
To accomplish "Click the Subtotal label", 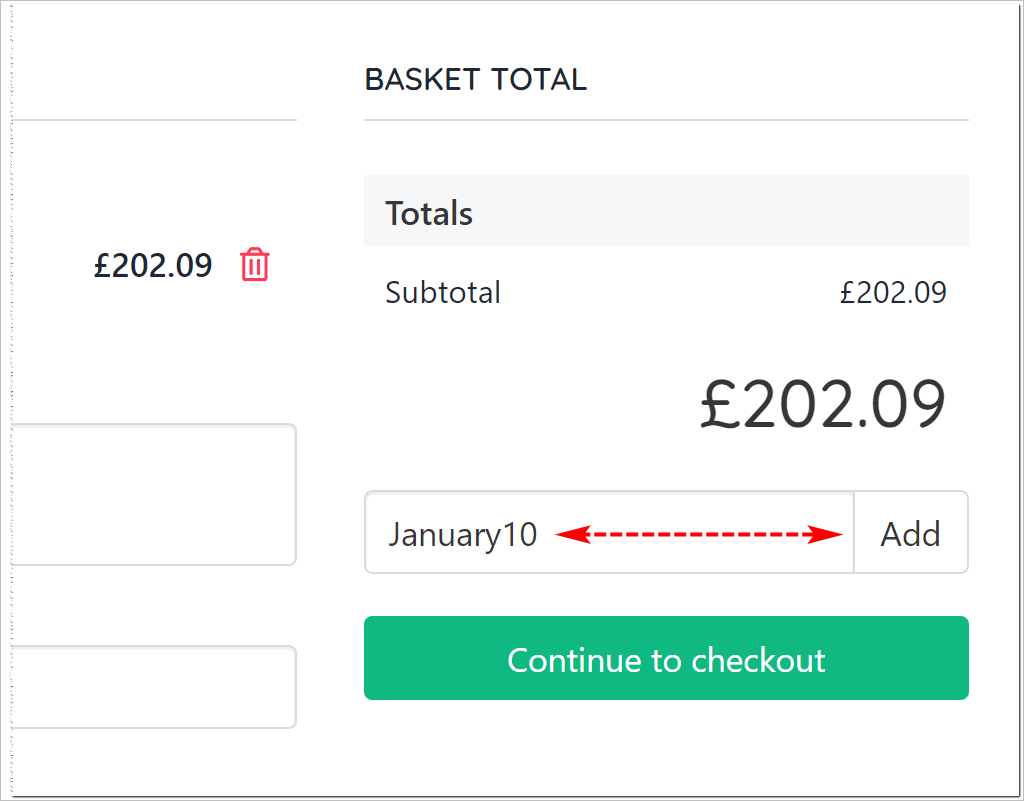I will 443,292.
